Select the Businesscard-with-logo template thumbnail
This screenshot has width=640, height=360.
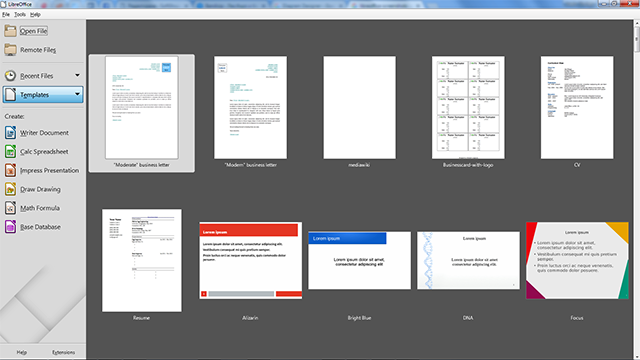(x=468, y=107)
